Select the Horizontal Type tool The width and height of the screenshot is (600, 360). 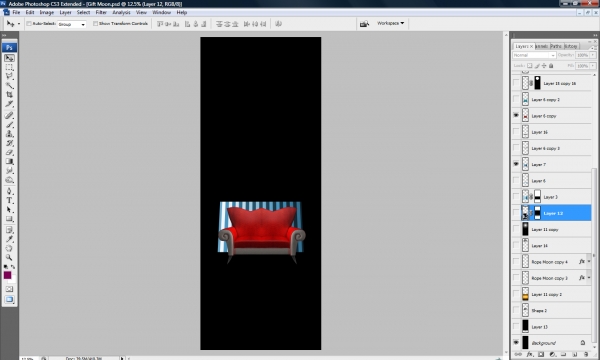pos(10,200)
